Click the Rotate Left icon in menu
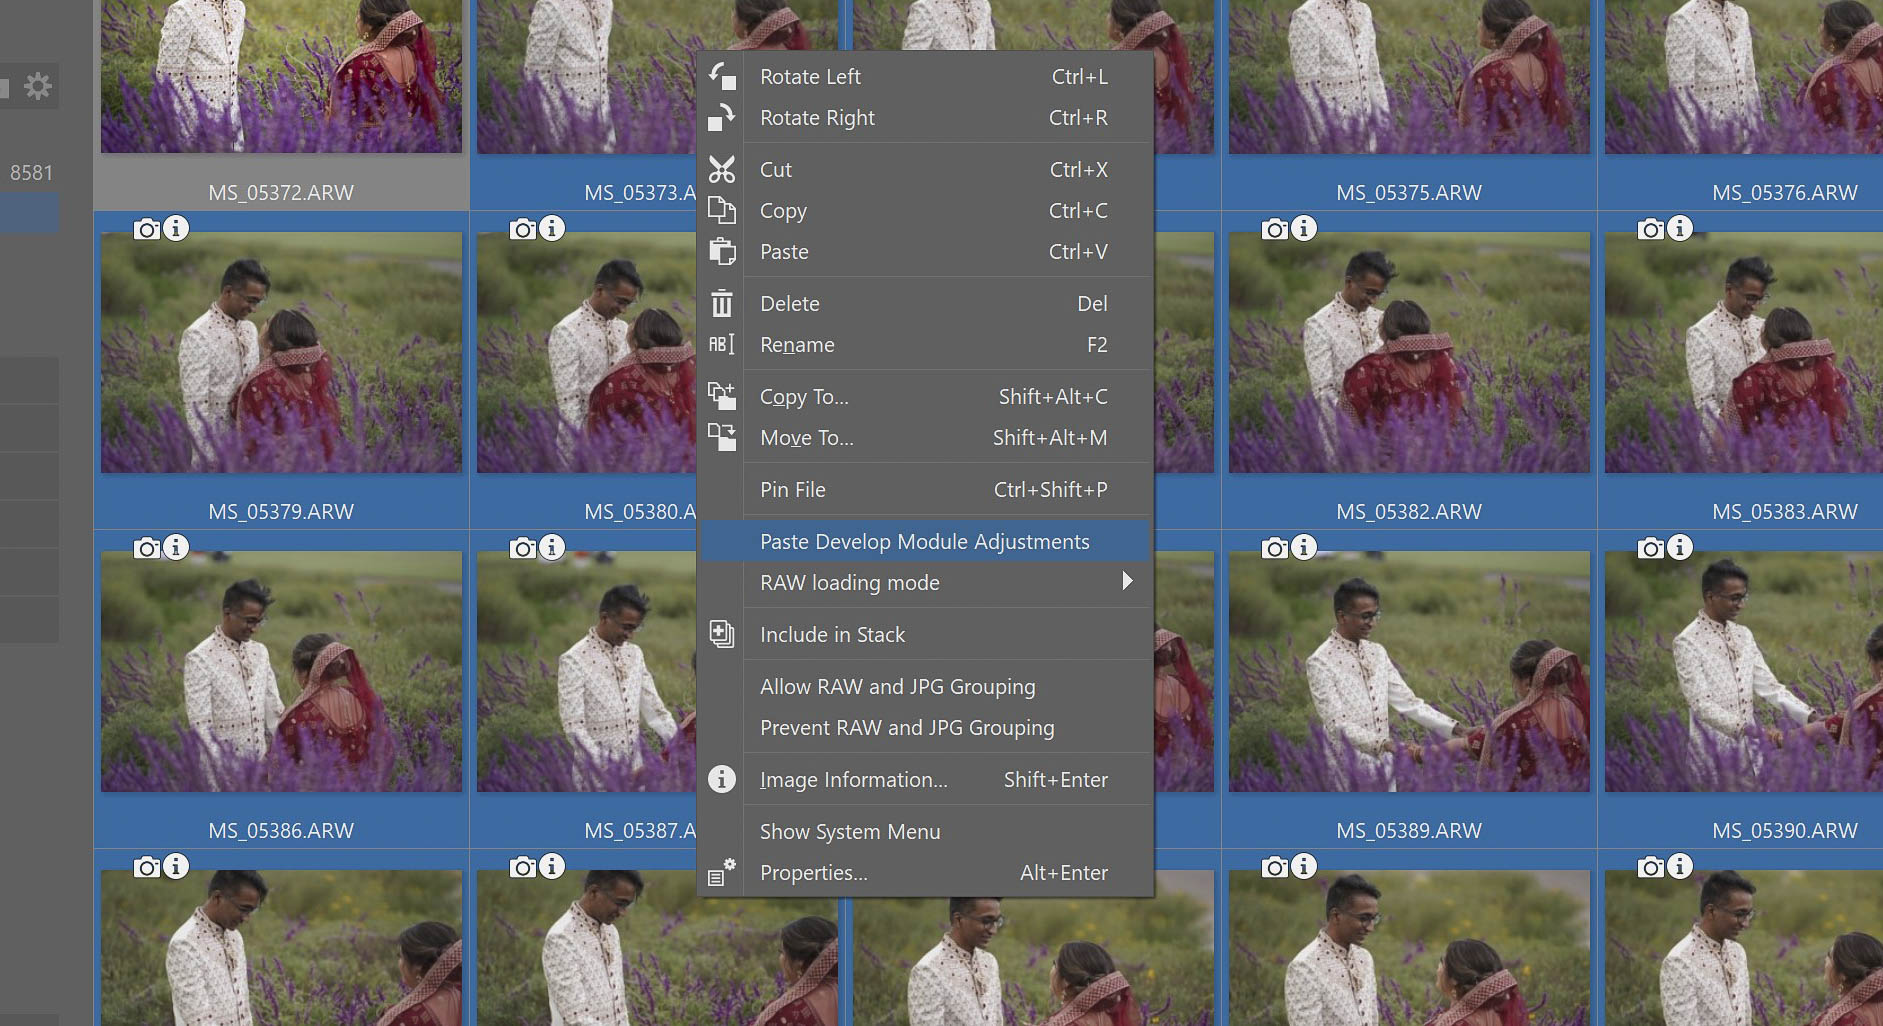 point(721,77)
